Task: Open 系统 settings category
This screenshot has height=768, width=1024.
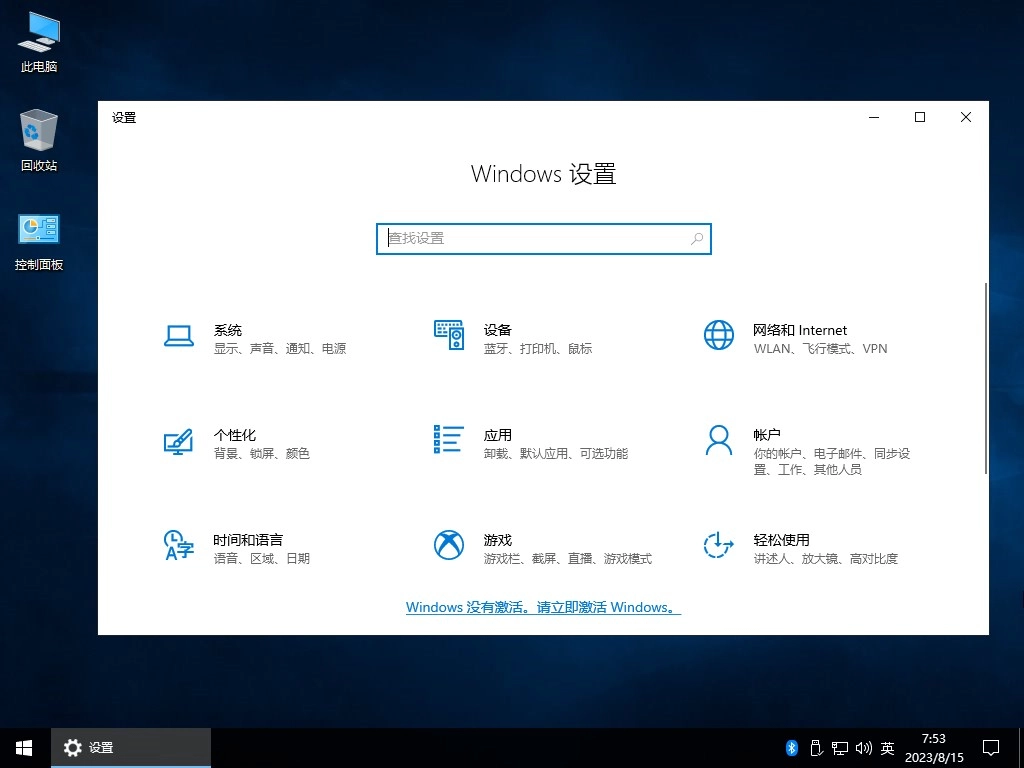Action: pyautogui.click(x=228, y=337)
